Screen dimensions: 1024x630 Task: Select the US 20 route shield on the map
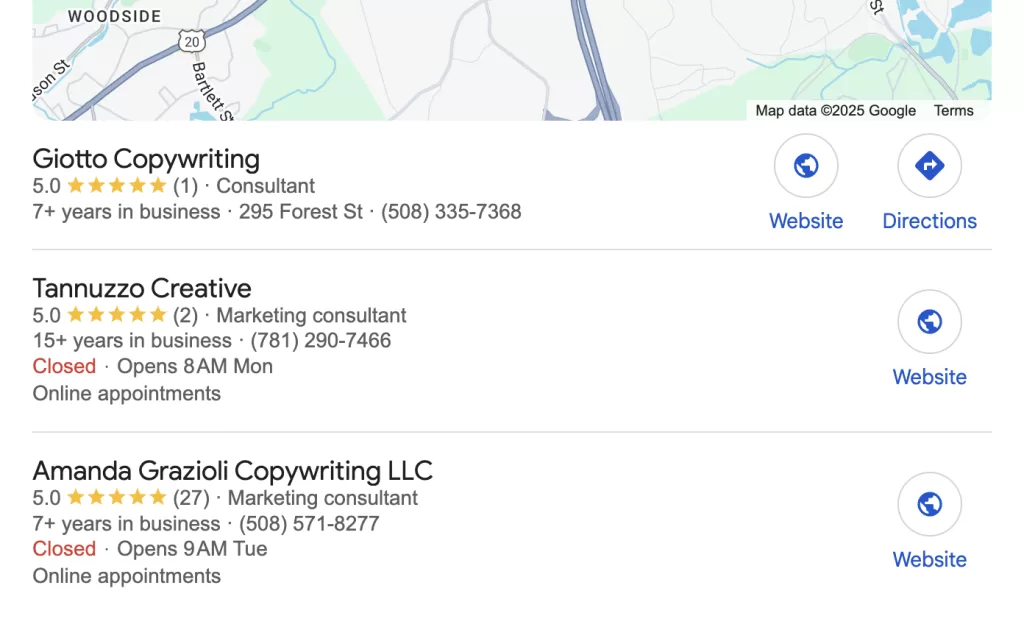(192, 42)
